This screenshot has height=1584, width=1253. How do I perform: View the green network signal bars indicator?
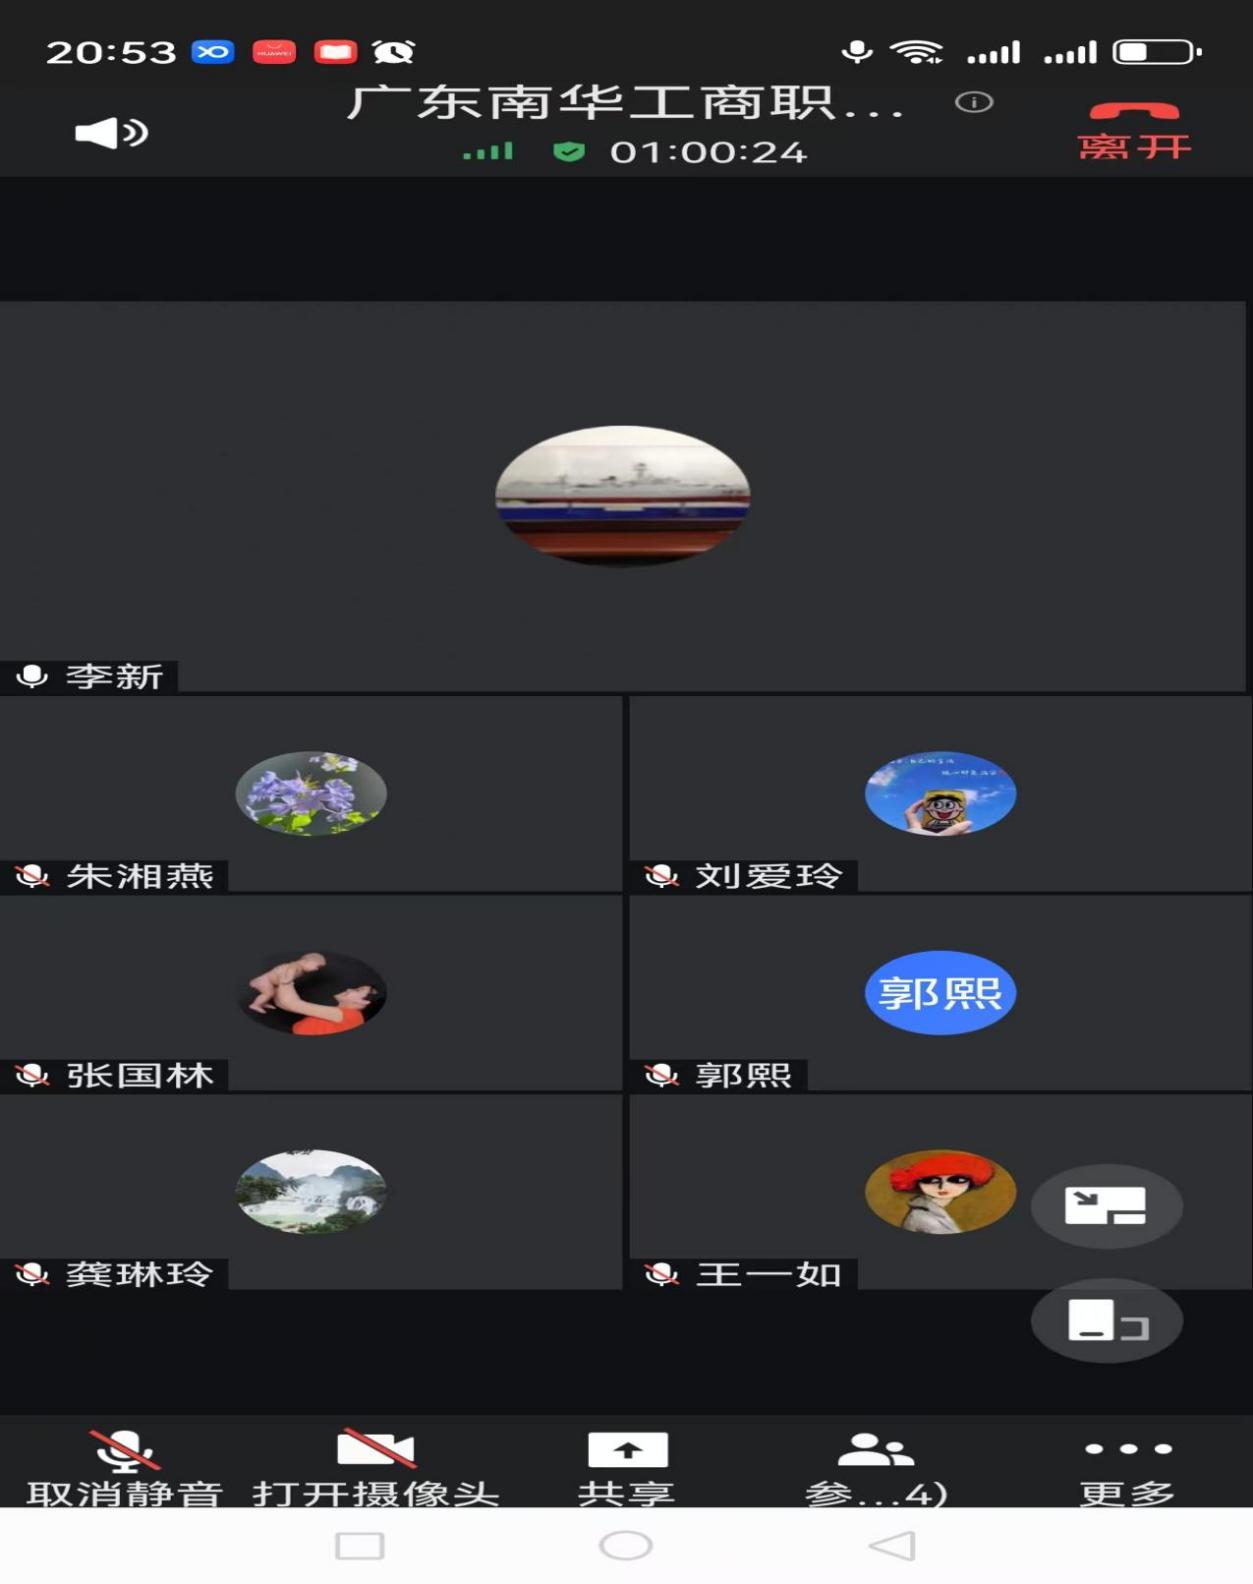pyautogui.click(x=488, y=152)
